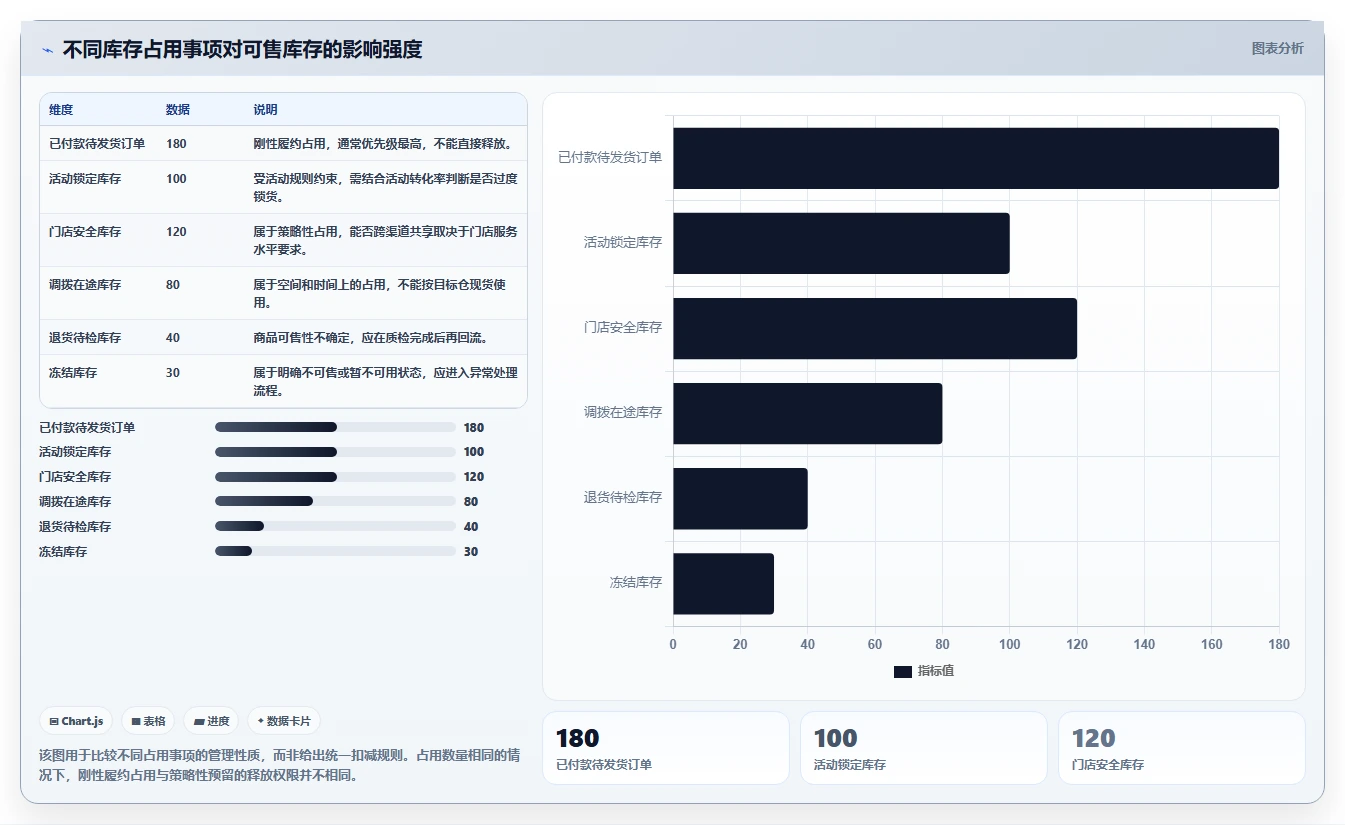1345x825 pixels.
Task: Click the 调拨在途库存 chart bar
Action: click(807, 413)
